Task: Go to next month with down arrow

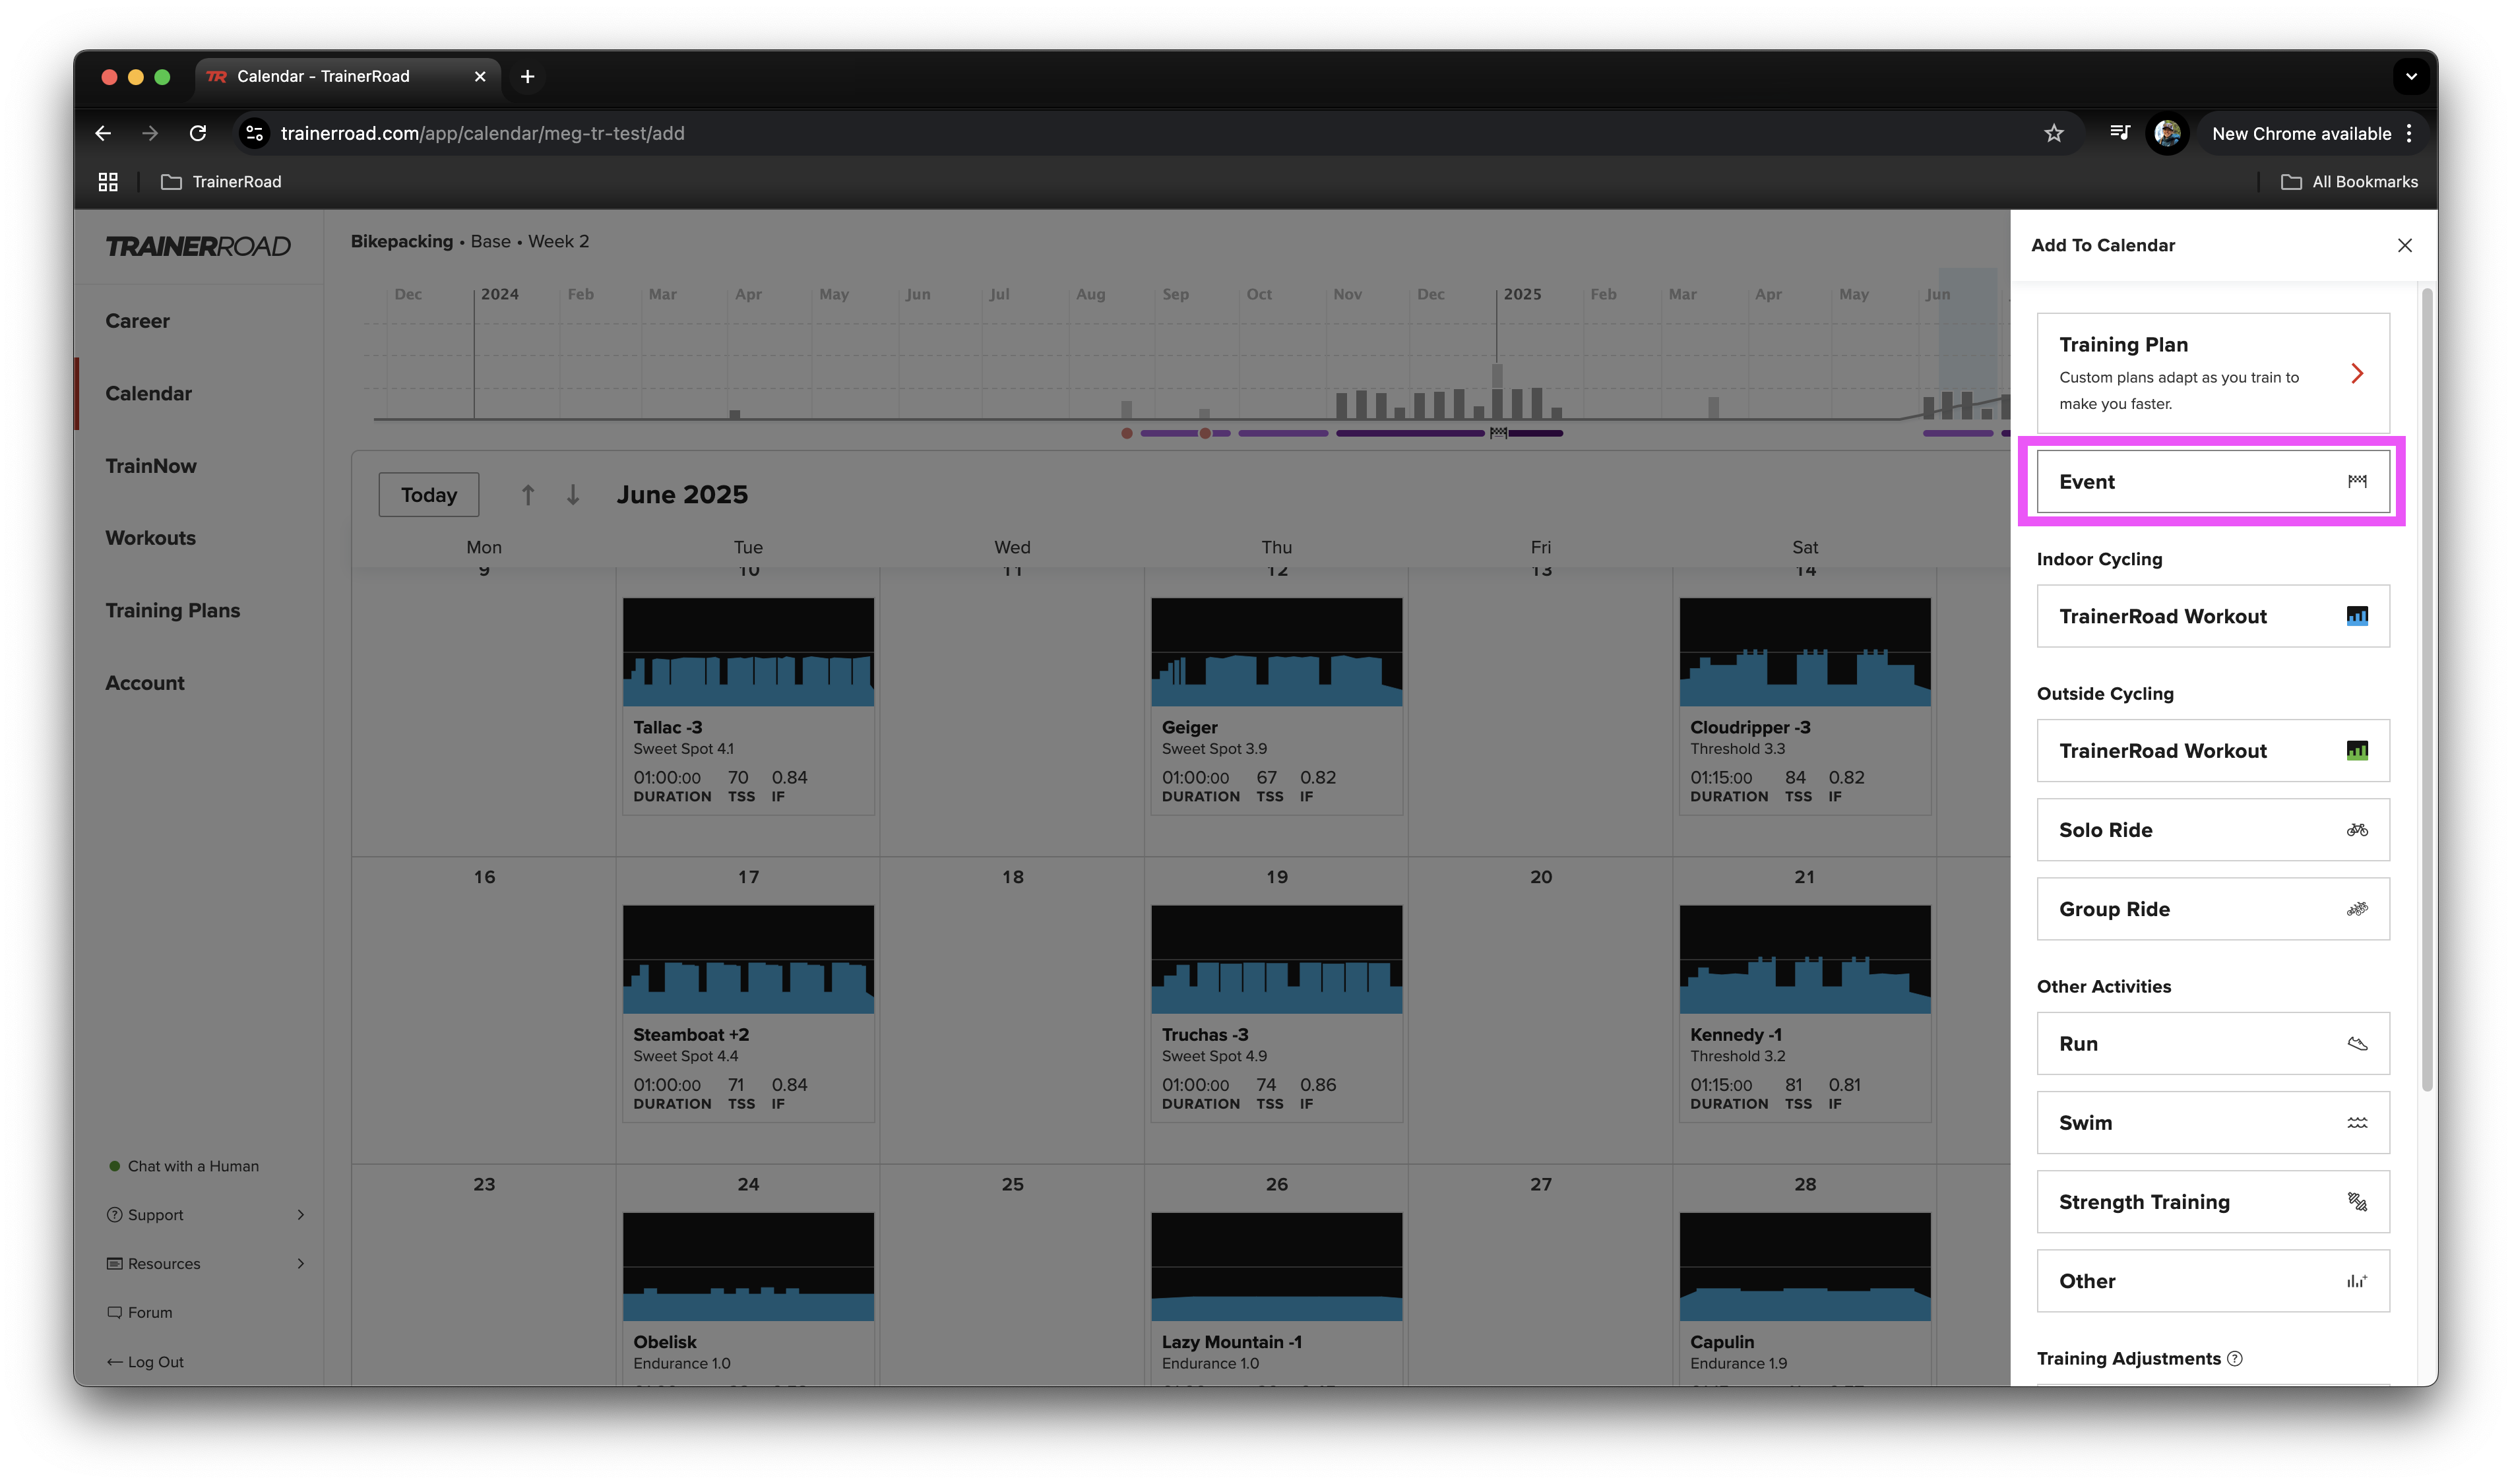Action: pyautogui.click(x=573, y=494)
